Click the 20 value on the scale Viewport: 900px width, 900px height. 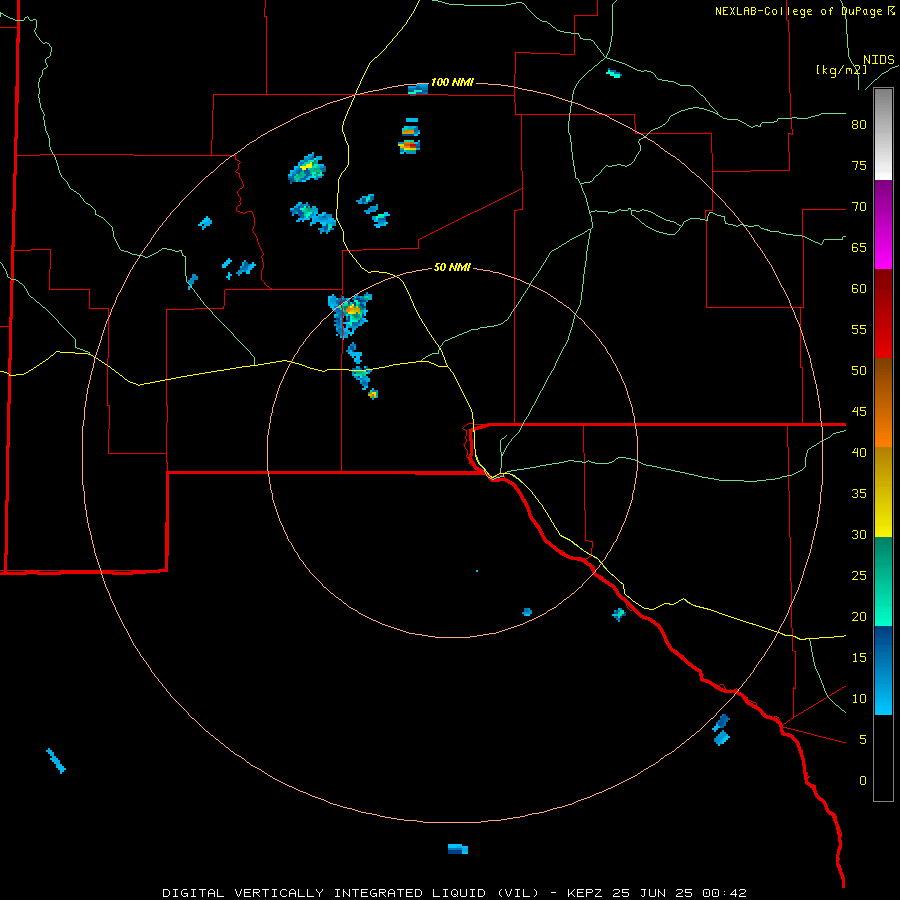point(859,616)
